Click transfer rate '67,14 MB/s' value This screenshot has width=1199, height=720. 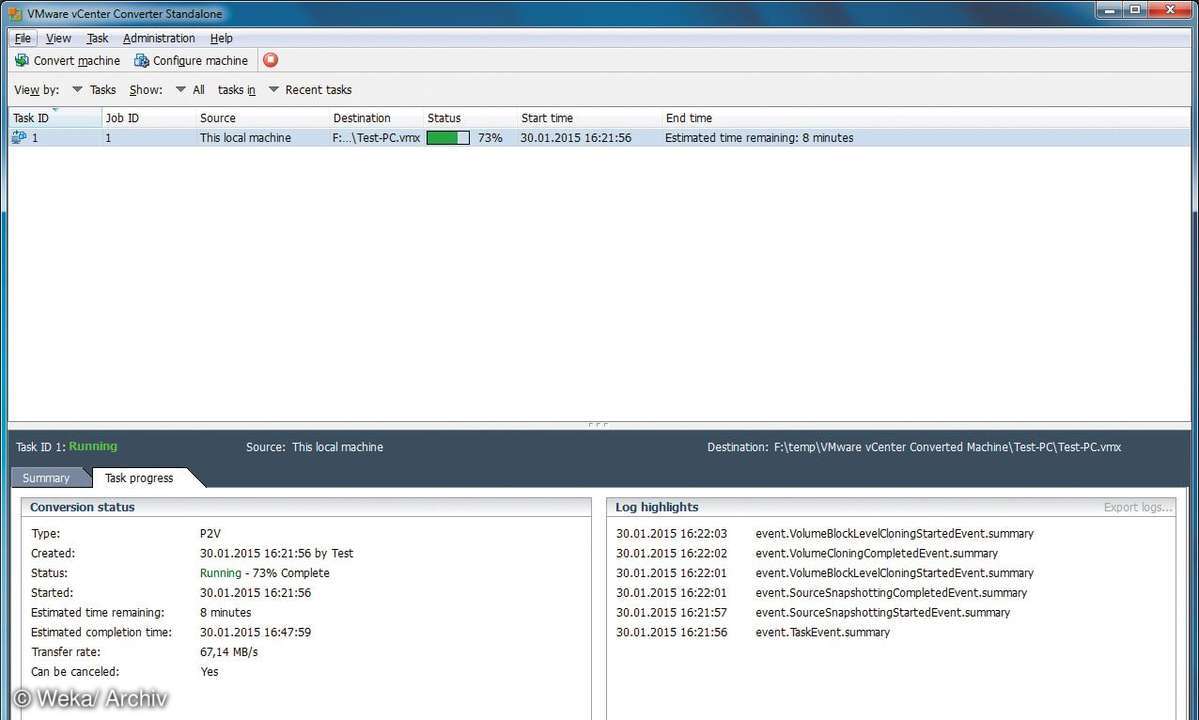[229, 652]
